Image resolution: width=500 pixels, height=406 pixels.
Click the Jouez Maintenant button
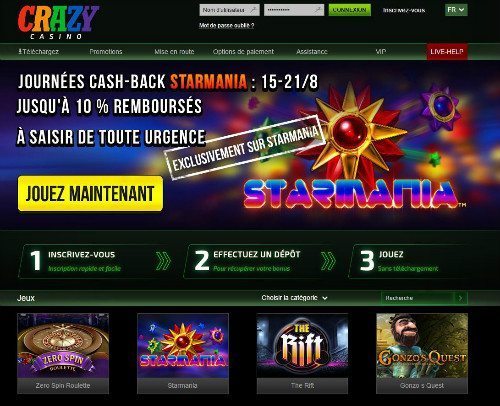90,194
